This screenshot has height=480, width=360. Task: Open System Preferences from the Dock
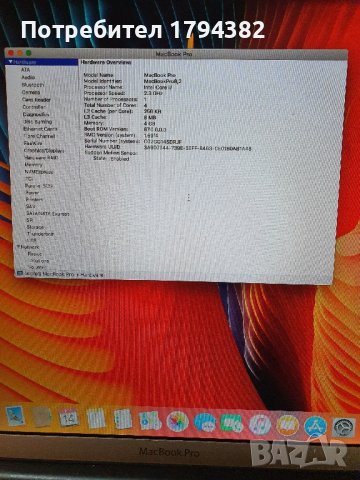[343, 428]
